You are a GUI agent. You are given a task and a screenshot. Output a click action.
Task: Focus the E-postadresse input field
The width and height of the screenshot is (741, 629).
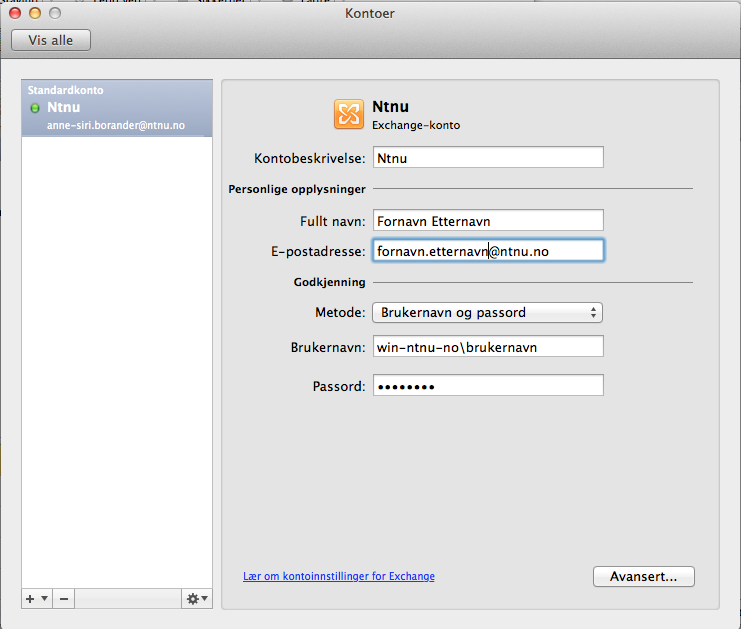pos(488,251)
